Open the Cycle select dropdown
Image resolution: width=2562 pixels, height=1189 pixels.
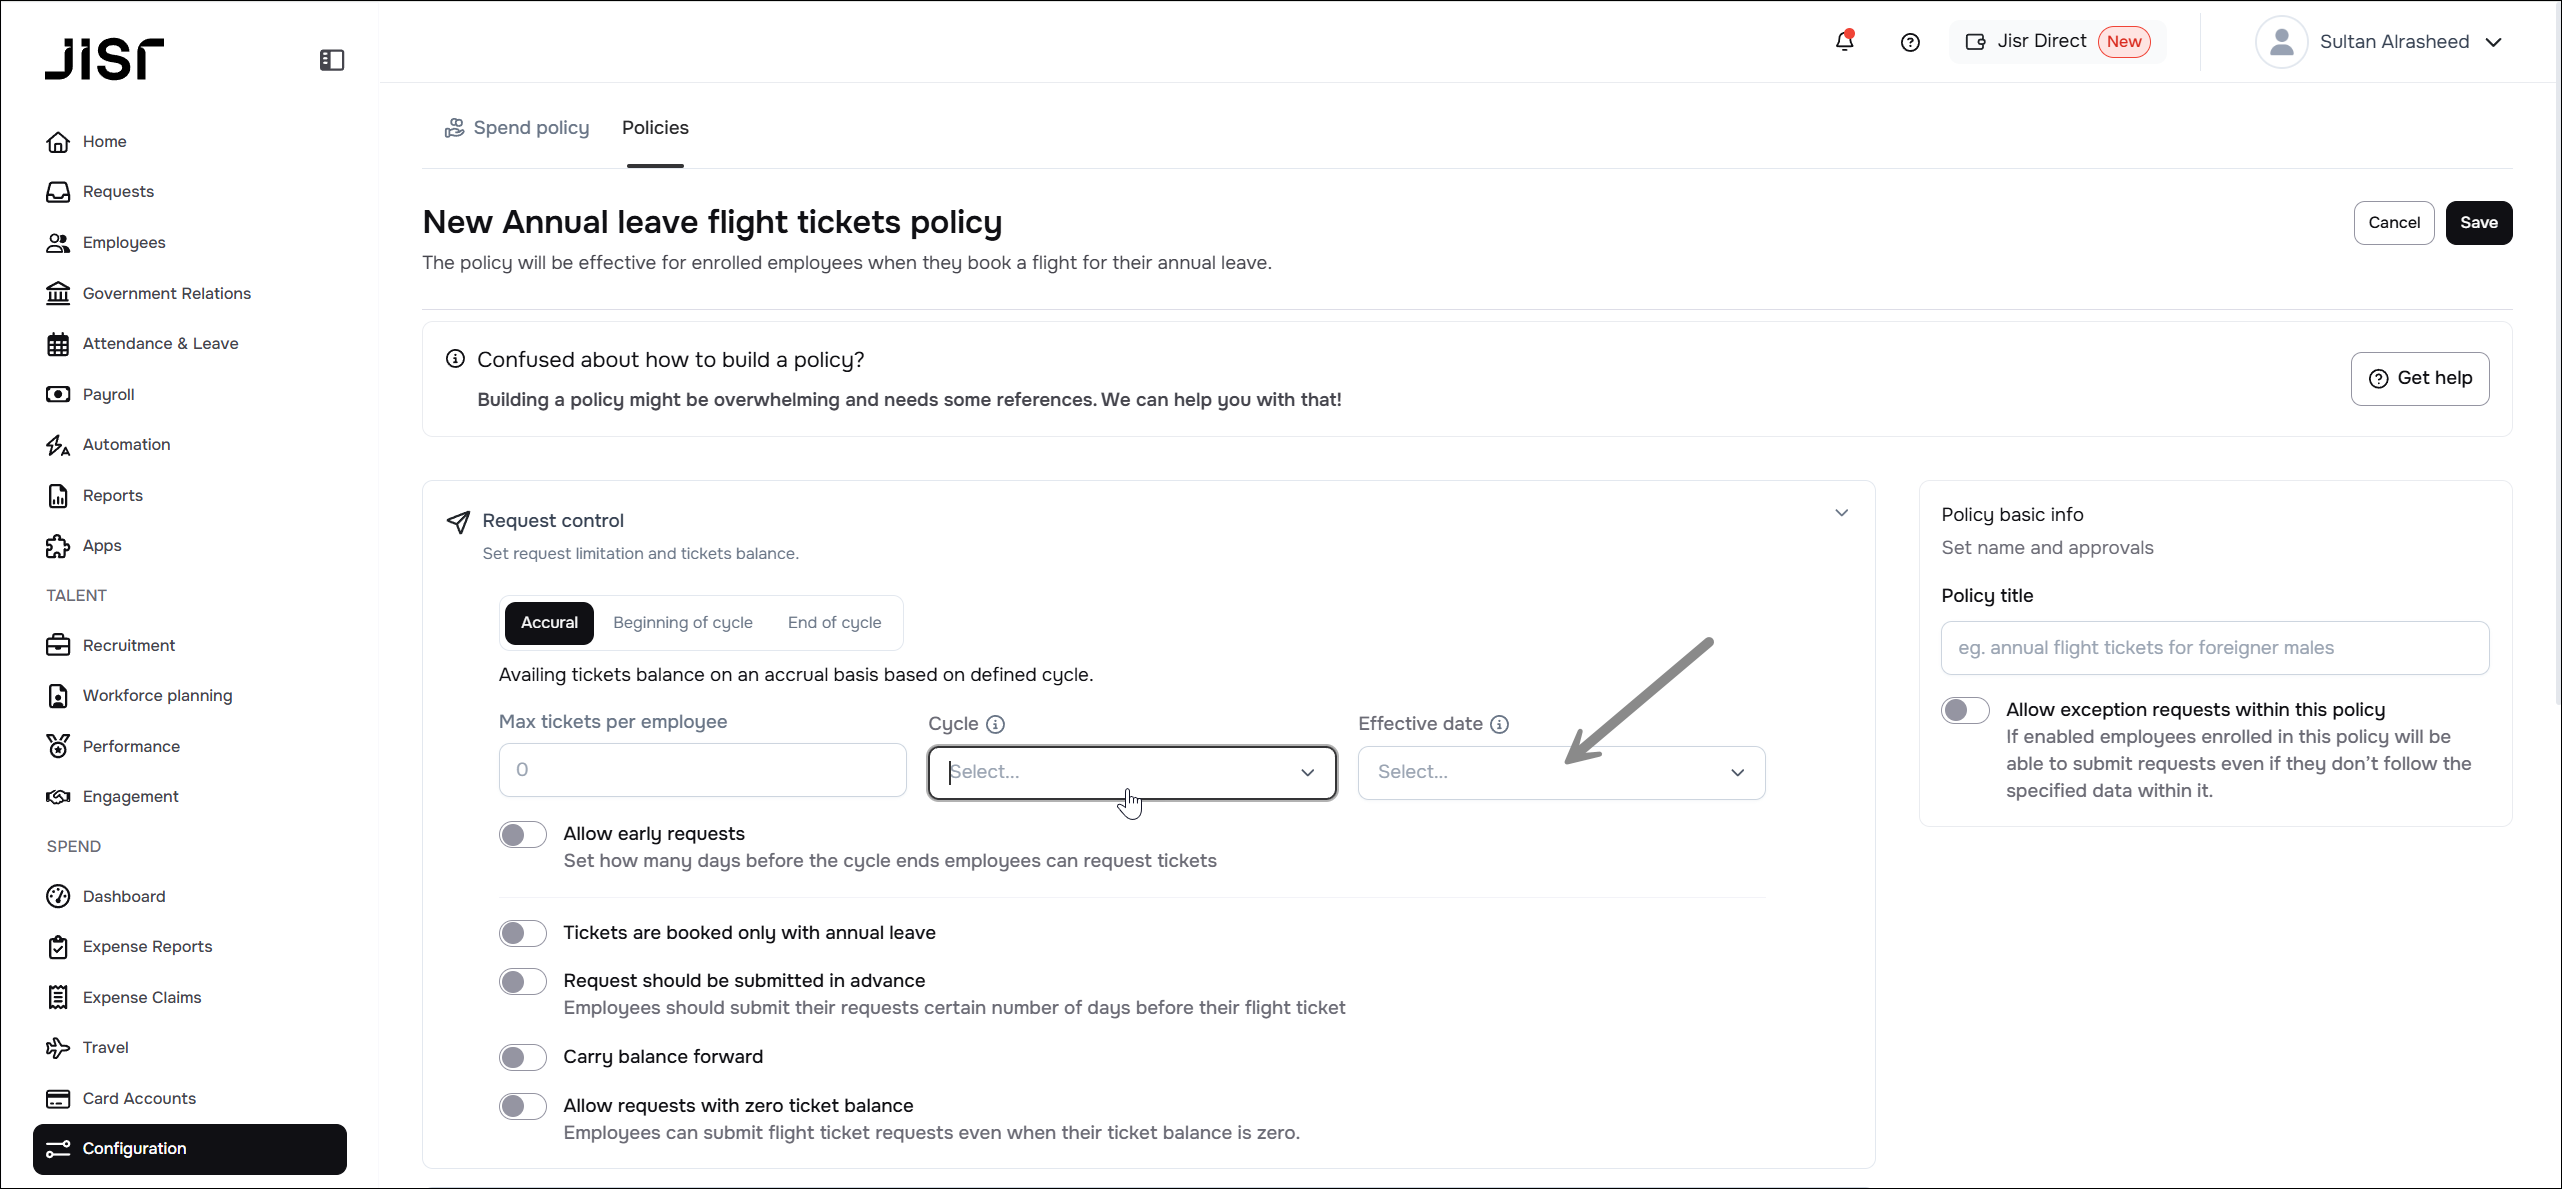point(1131,772)
